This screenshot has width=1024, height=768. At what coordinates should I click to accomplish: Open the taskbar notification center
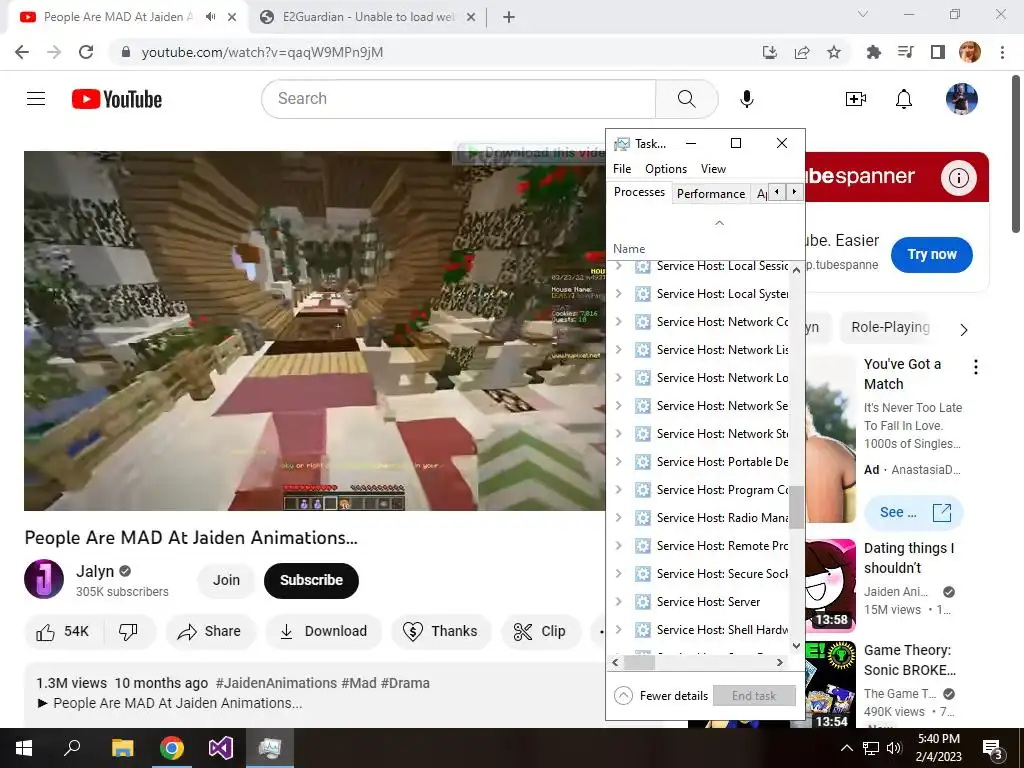(992, 748)
